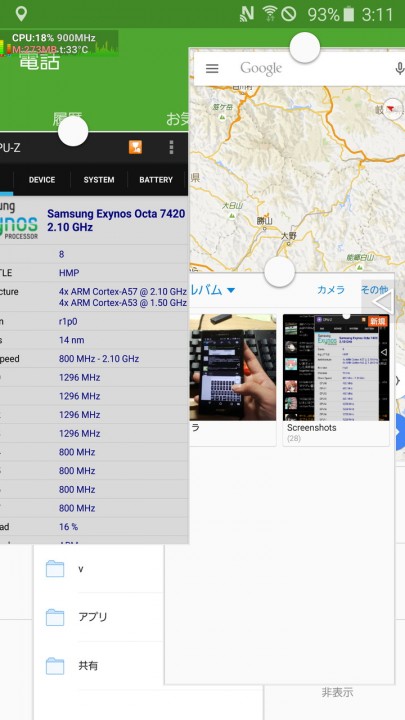Tap the Google search field in Maps

(299, 68)
